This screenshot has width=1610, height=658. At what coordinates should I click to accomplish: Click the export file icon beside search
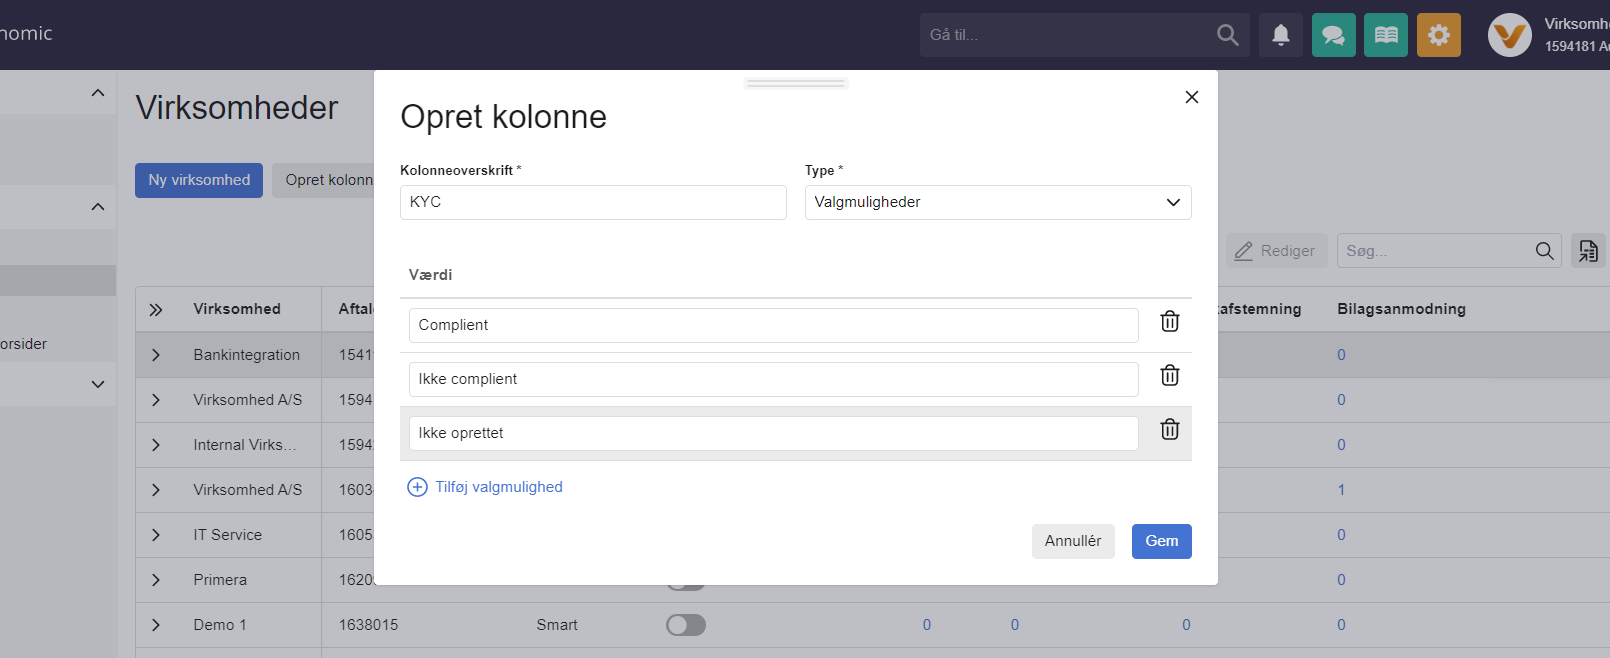pos(1588,251)
